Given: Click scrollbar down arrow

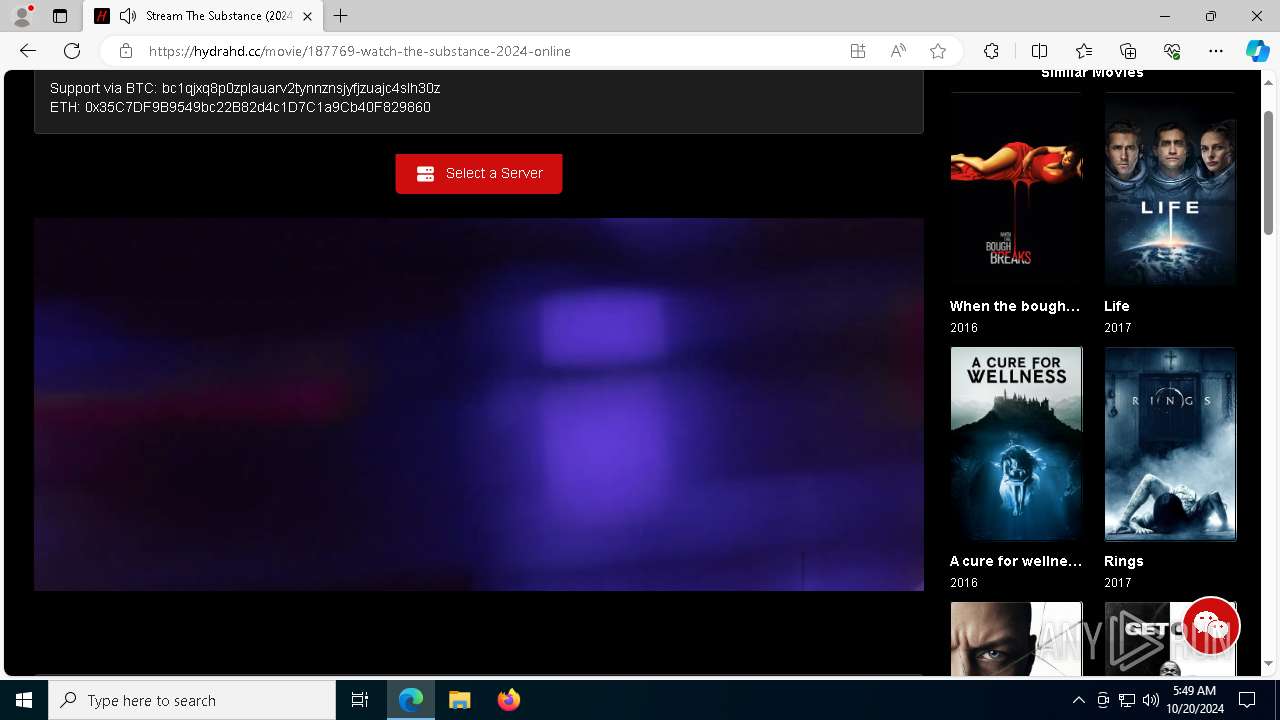Looking at the screenshot, I should 1268,663.
